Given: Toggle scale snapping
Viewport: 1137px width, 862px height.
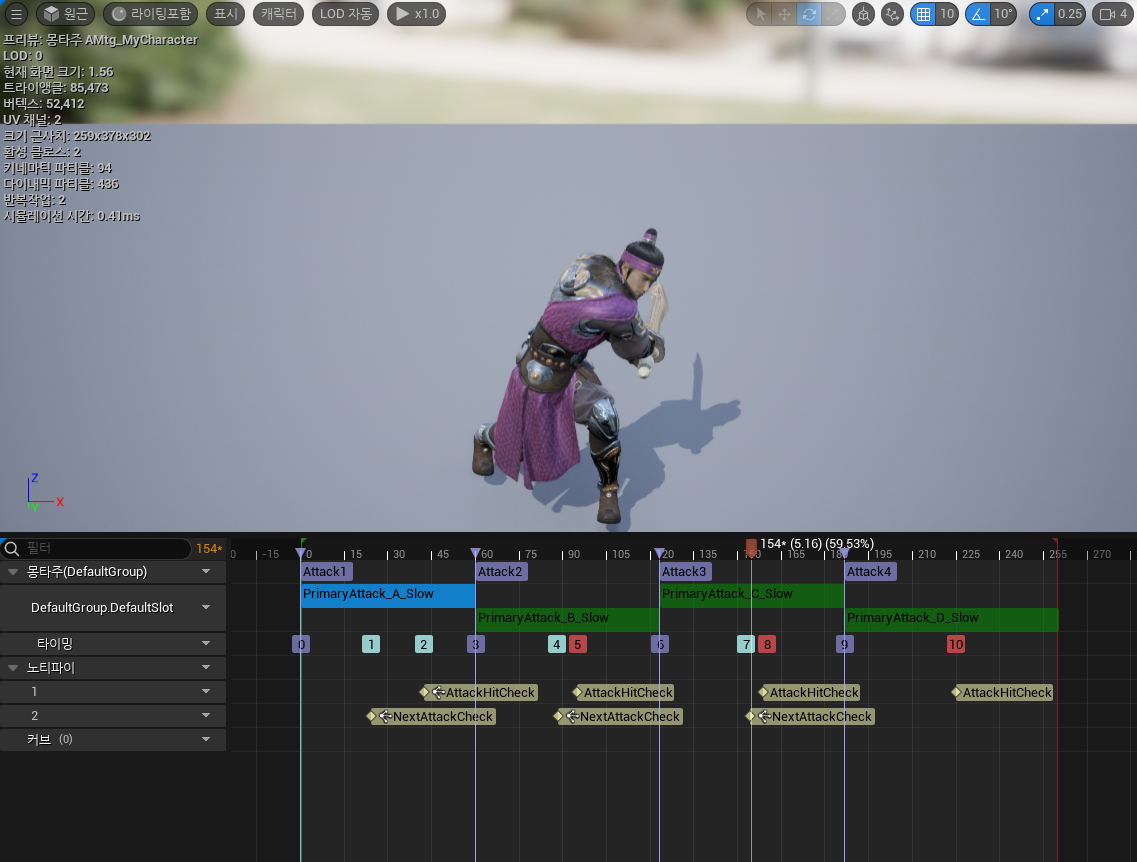Looking at the screenshot, I should [1042, 14].
